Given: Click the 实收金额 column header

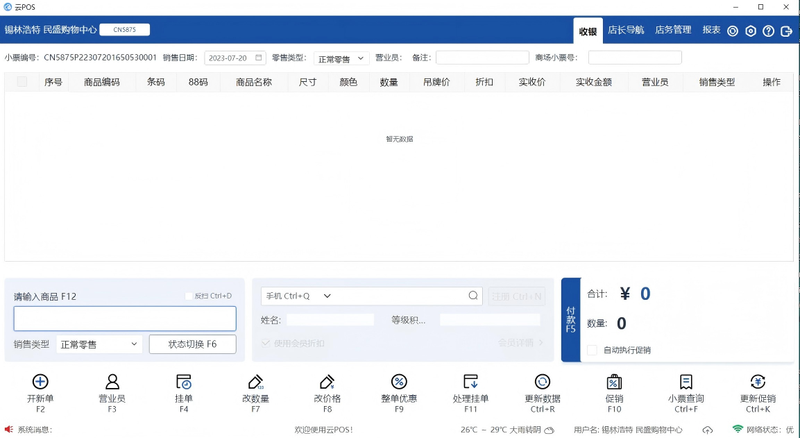Looking at the screenshot, I should coord(593,82).
